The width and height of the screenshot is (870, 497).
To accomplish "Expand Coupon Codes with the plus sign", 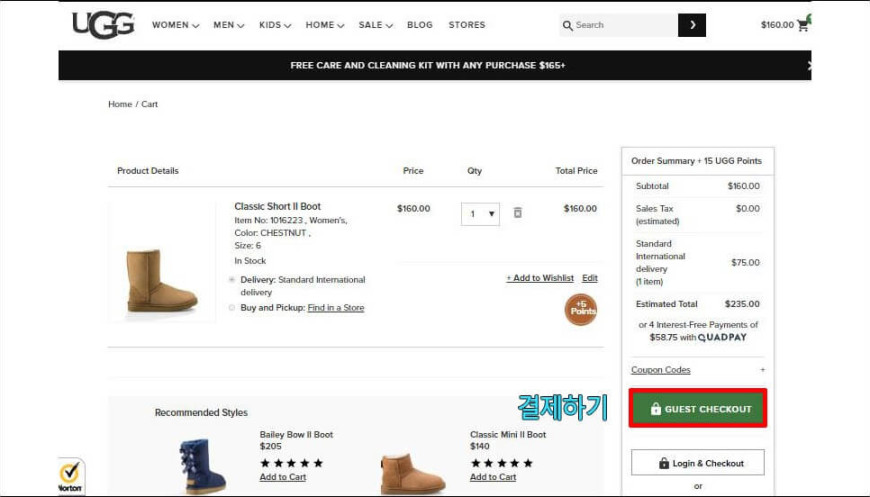I will [762, 369].
